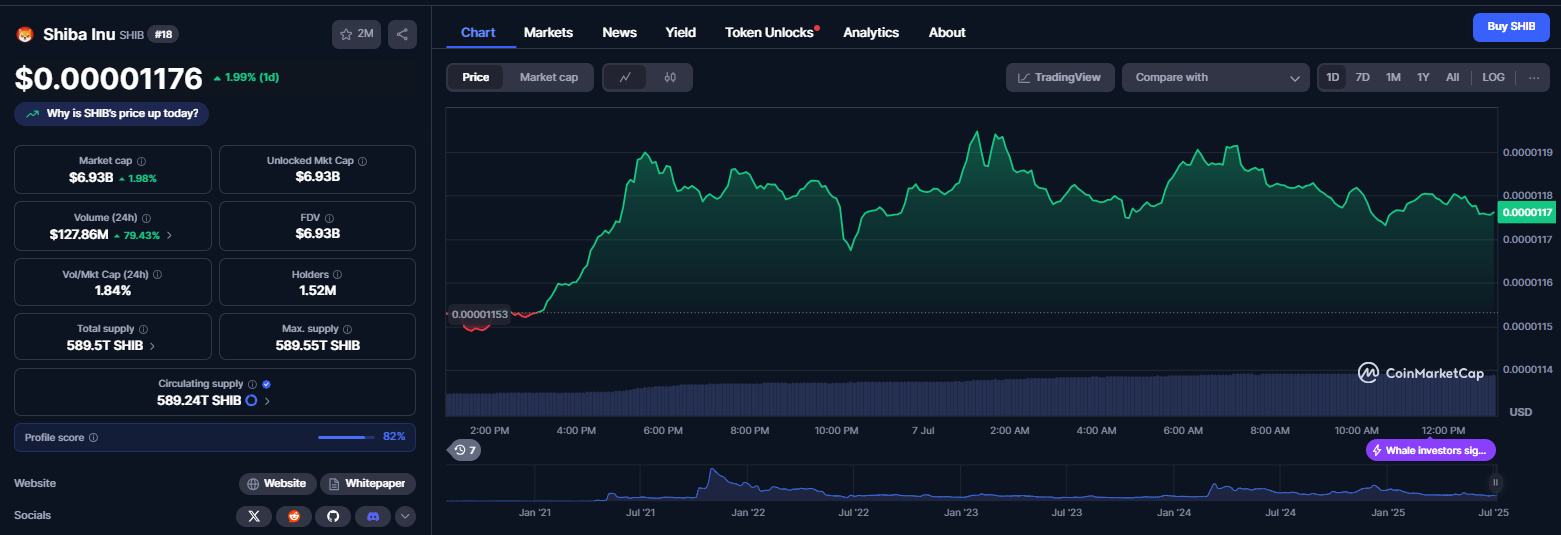Open the Chart tab
Viewport: 1561px width, 535px height.
coord(478,32)
